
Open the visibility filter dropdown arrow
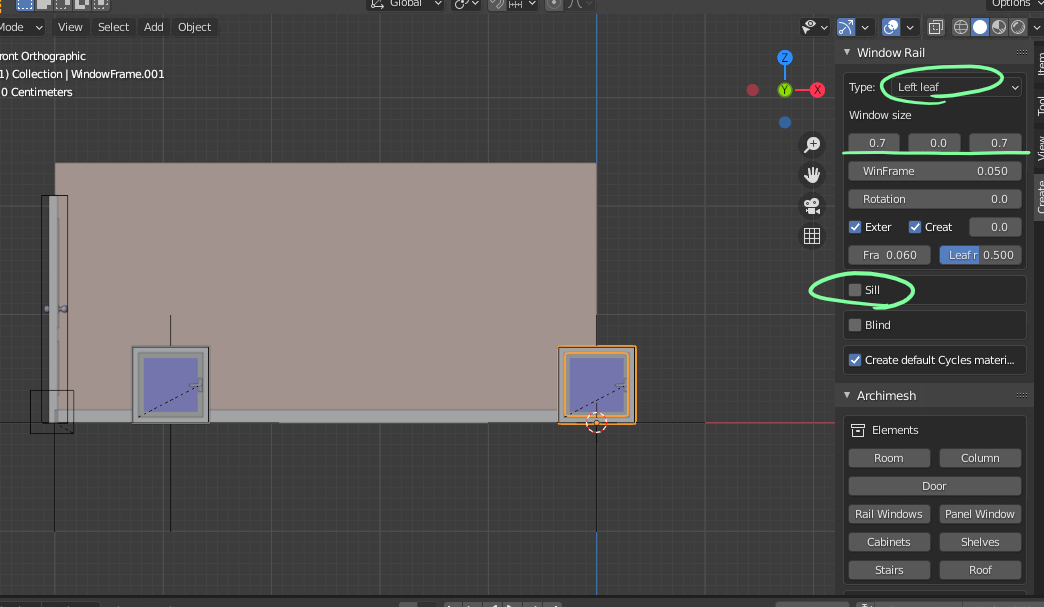pos(824,27)
